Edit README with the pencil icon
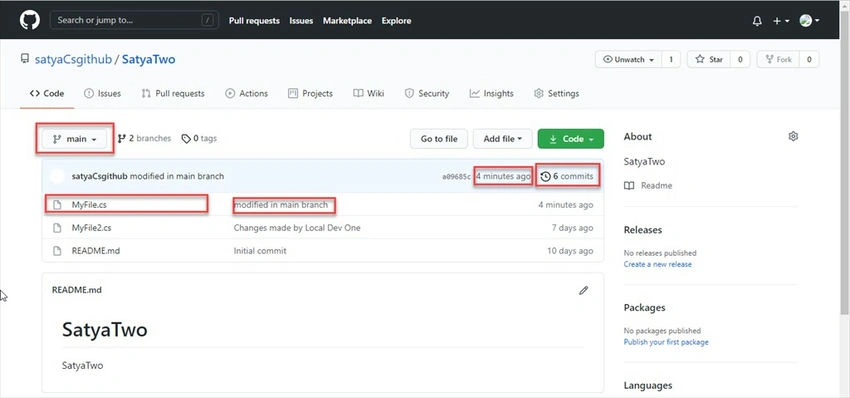The image size is (850, 398). pyautogui.click(x=583, y=290)
